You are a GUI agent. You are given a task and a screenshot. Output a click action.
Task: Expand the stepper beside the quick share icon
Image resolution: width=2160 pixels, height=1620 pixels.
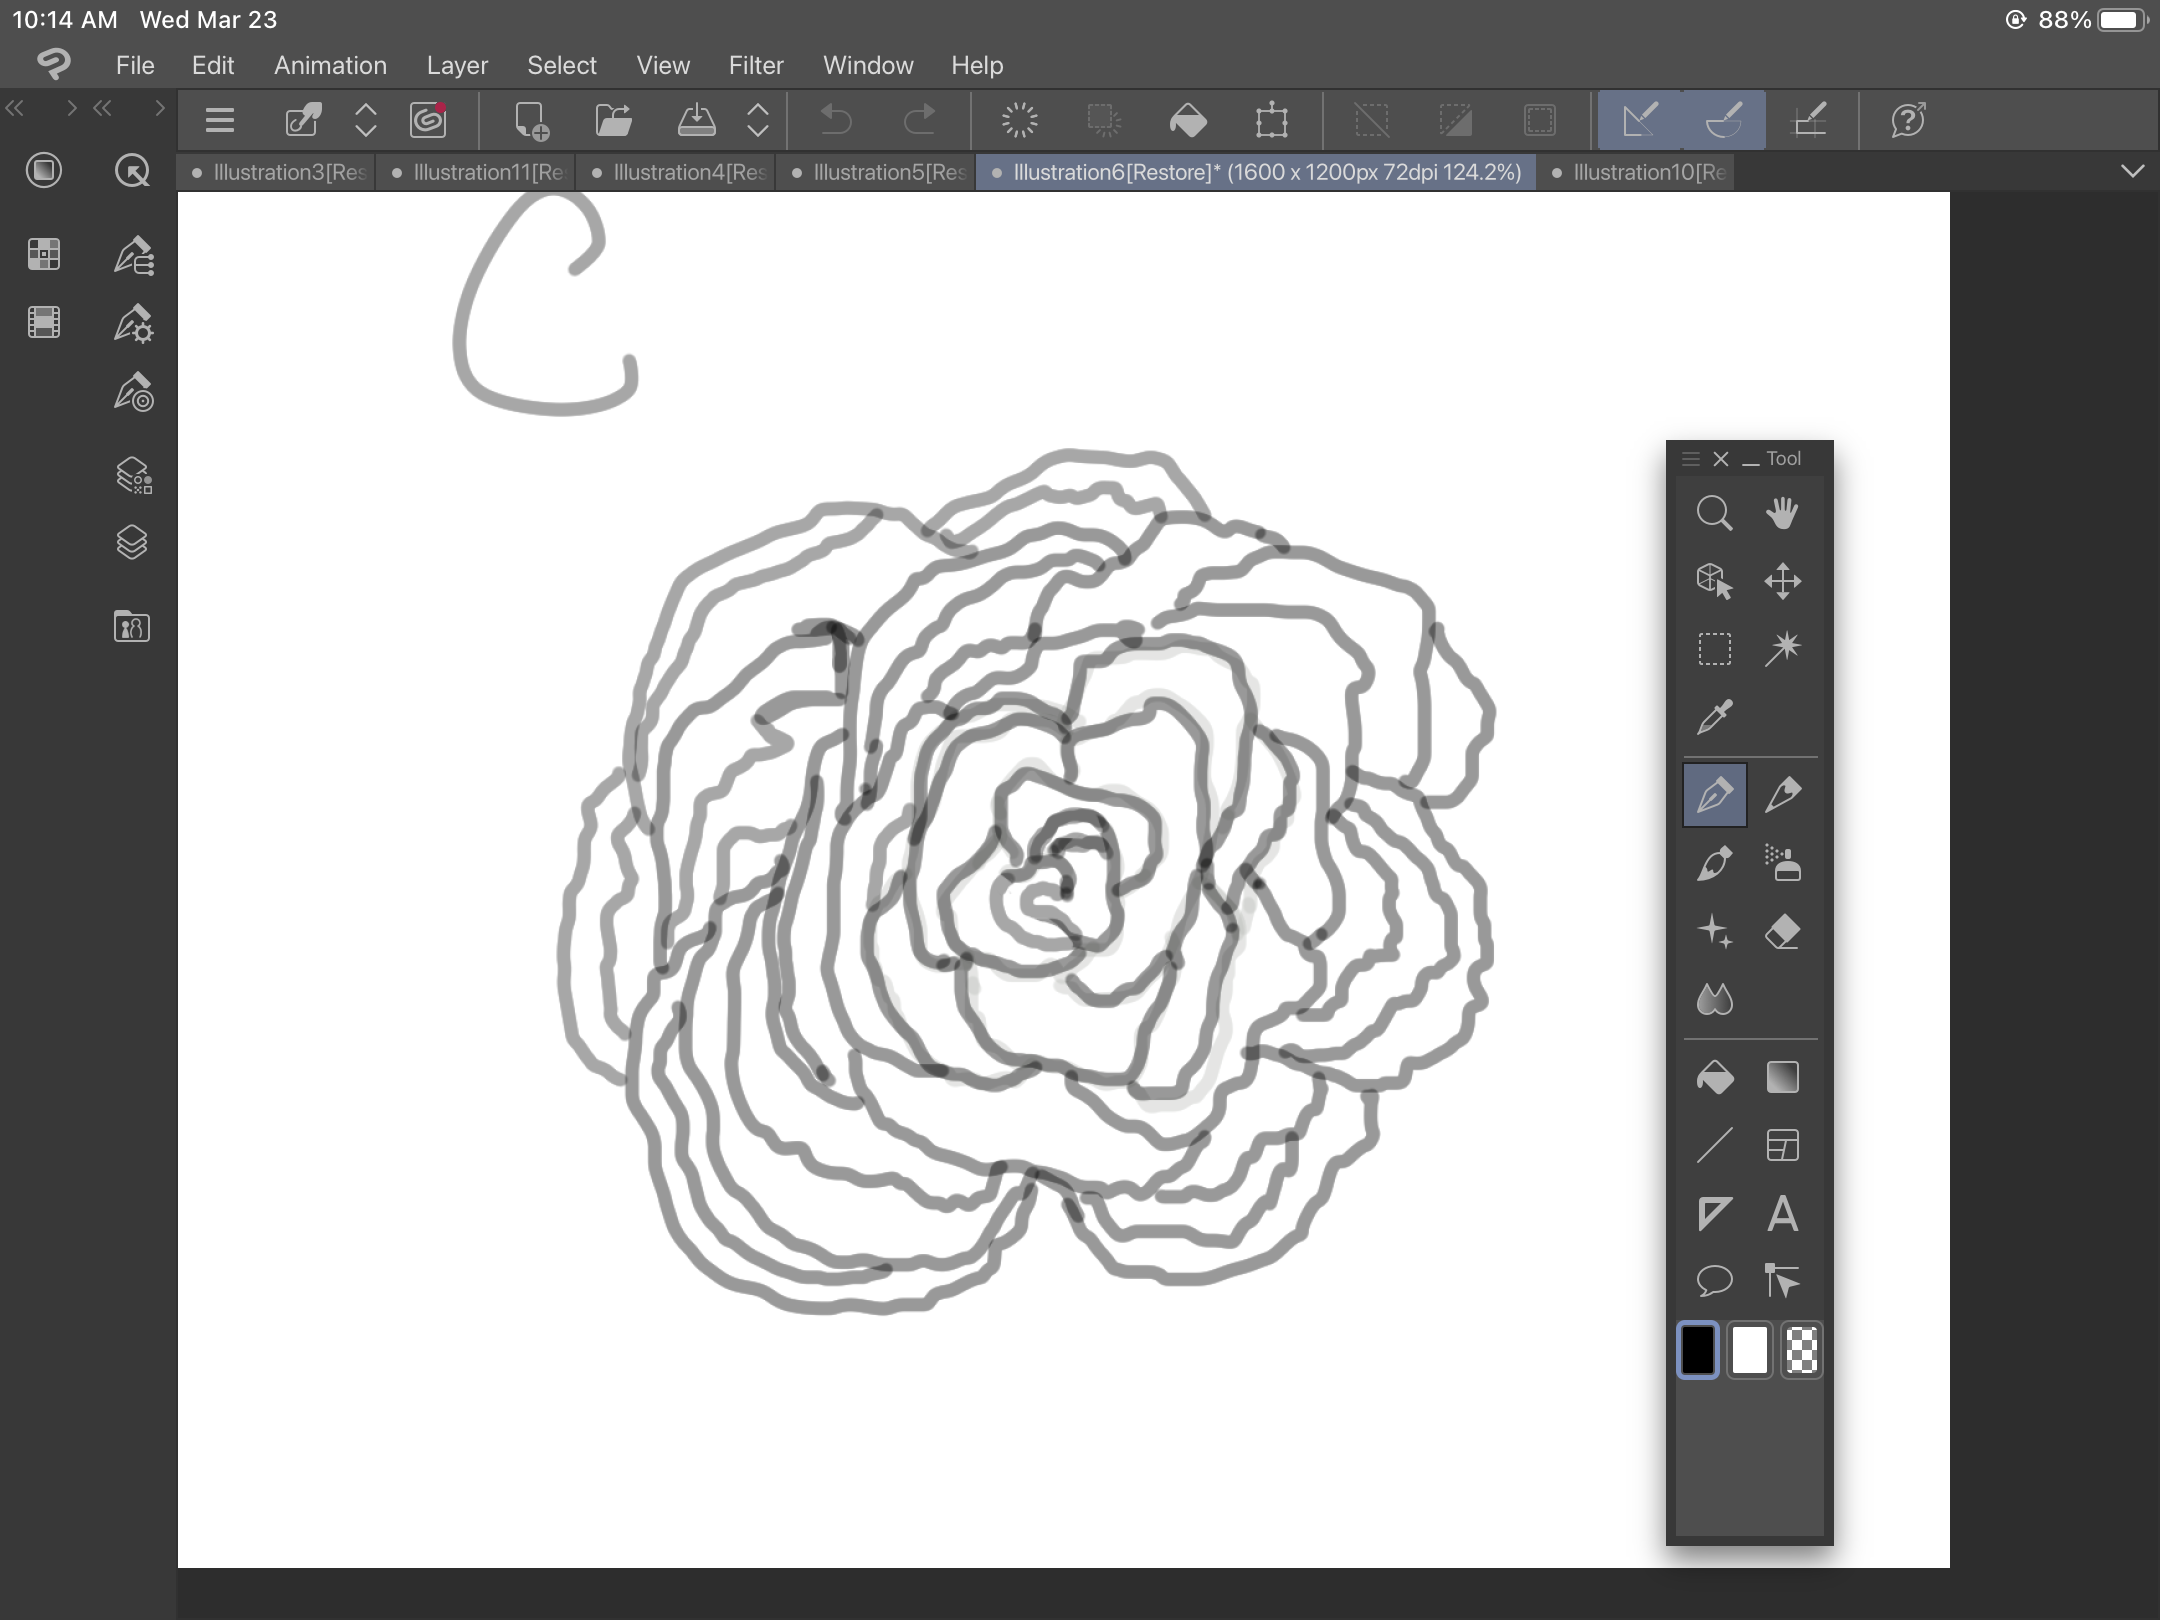point(366,121)
